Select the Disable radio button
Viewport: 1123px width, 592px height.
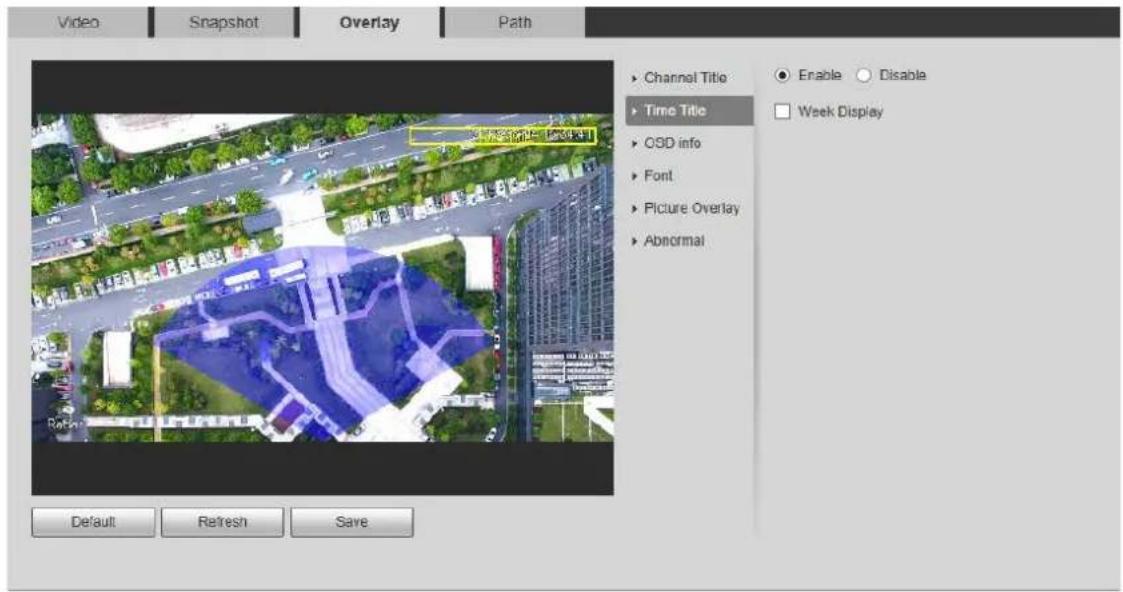pos(864,75)
